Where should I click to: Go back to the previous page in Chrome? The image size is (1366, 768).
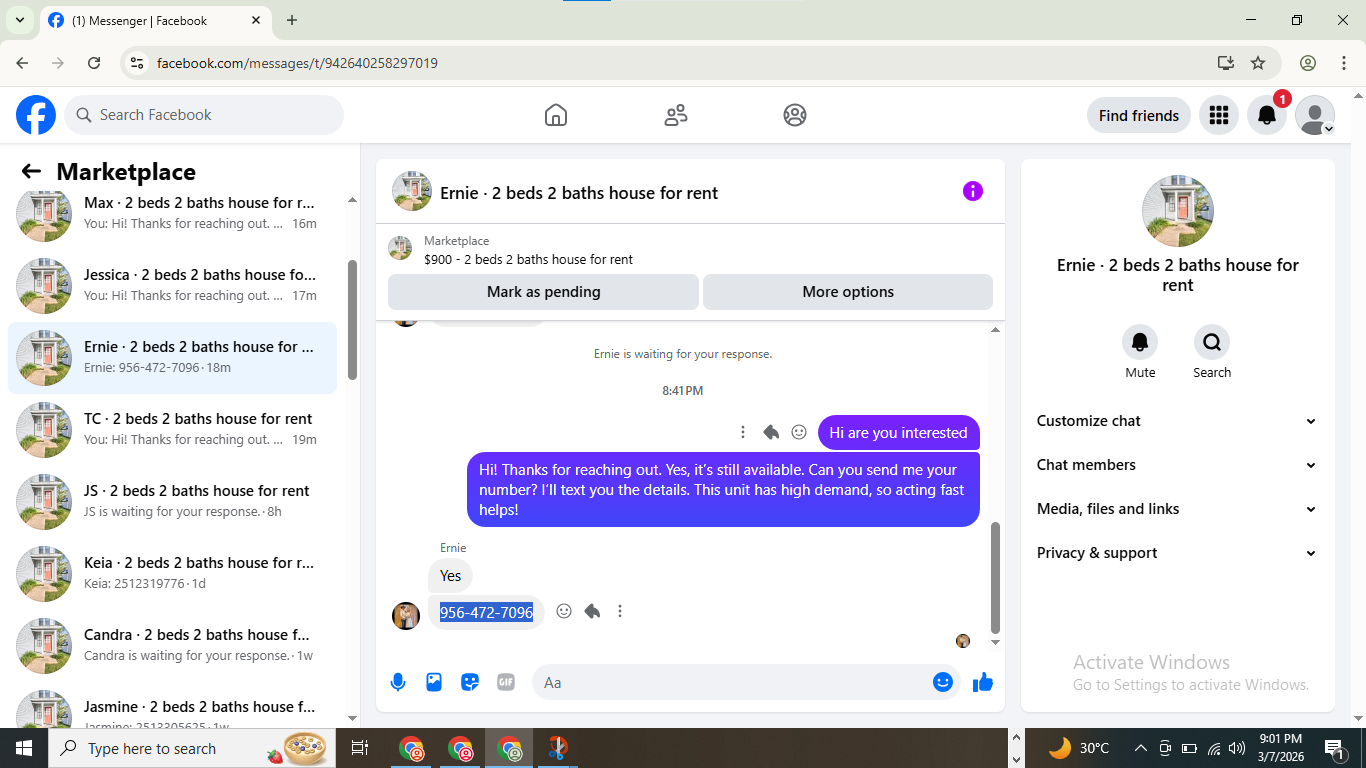tap(22, 63)
